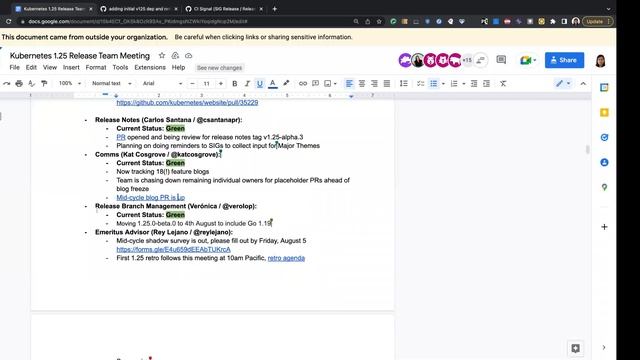This screenshot has width=640, height=360.
Task: Open line and paragraph spacing
Action: pyautogui.click(x=404, y=83)
